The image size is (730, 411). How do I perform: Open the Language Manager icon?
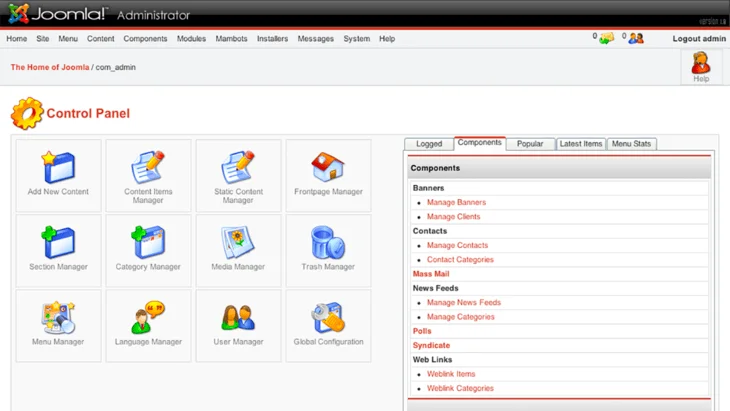click(x=148, y=317)
